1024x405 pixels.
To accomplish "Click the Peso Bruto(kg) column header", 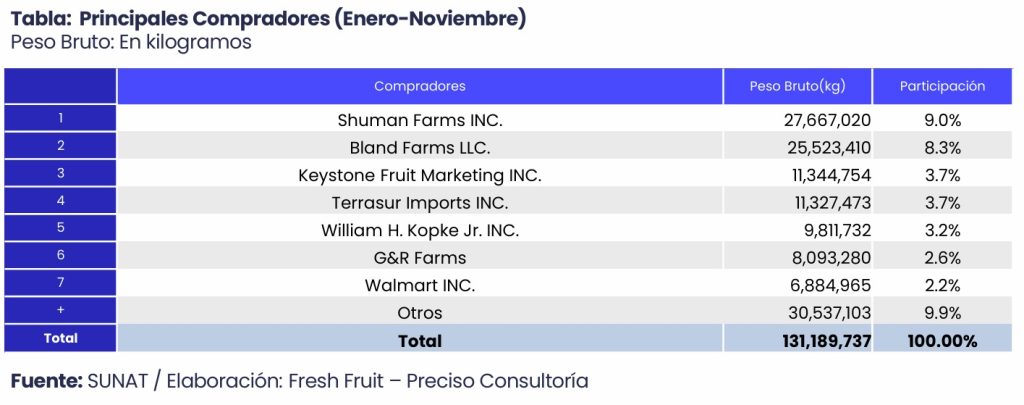I will [797, 86].
